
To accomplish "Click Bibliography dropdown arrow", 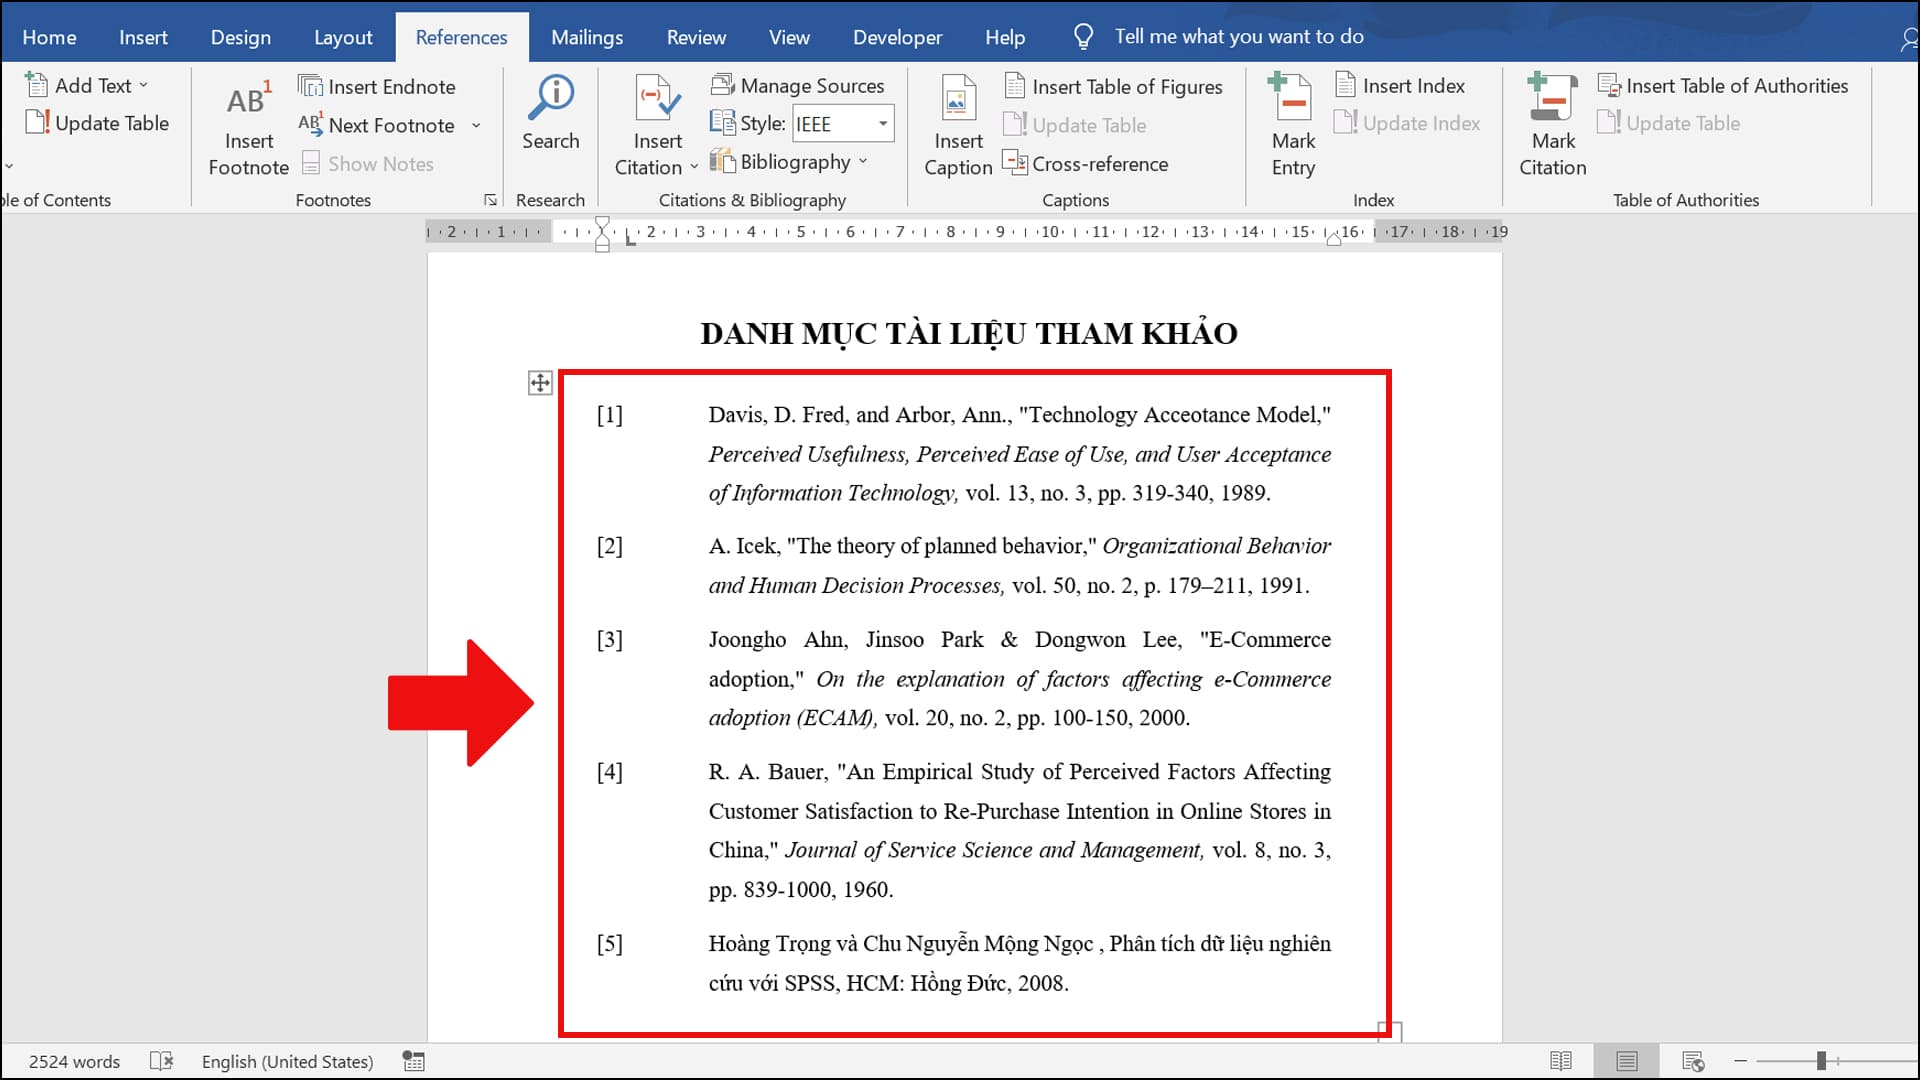I will (x=866, y=162).
